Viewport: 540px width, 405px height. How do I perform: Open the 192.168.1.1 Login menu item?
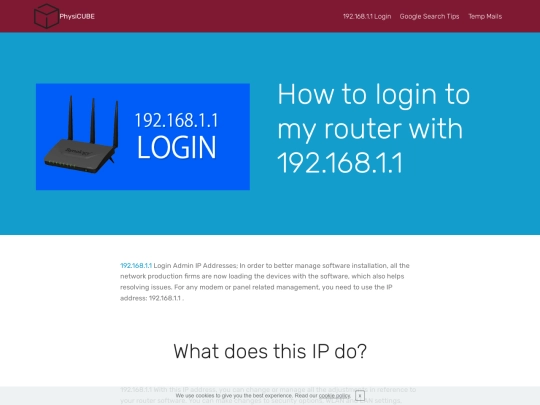click(367, 17)
